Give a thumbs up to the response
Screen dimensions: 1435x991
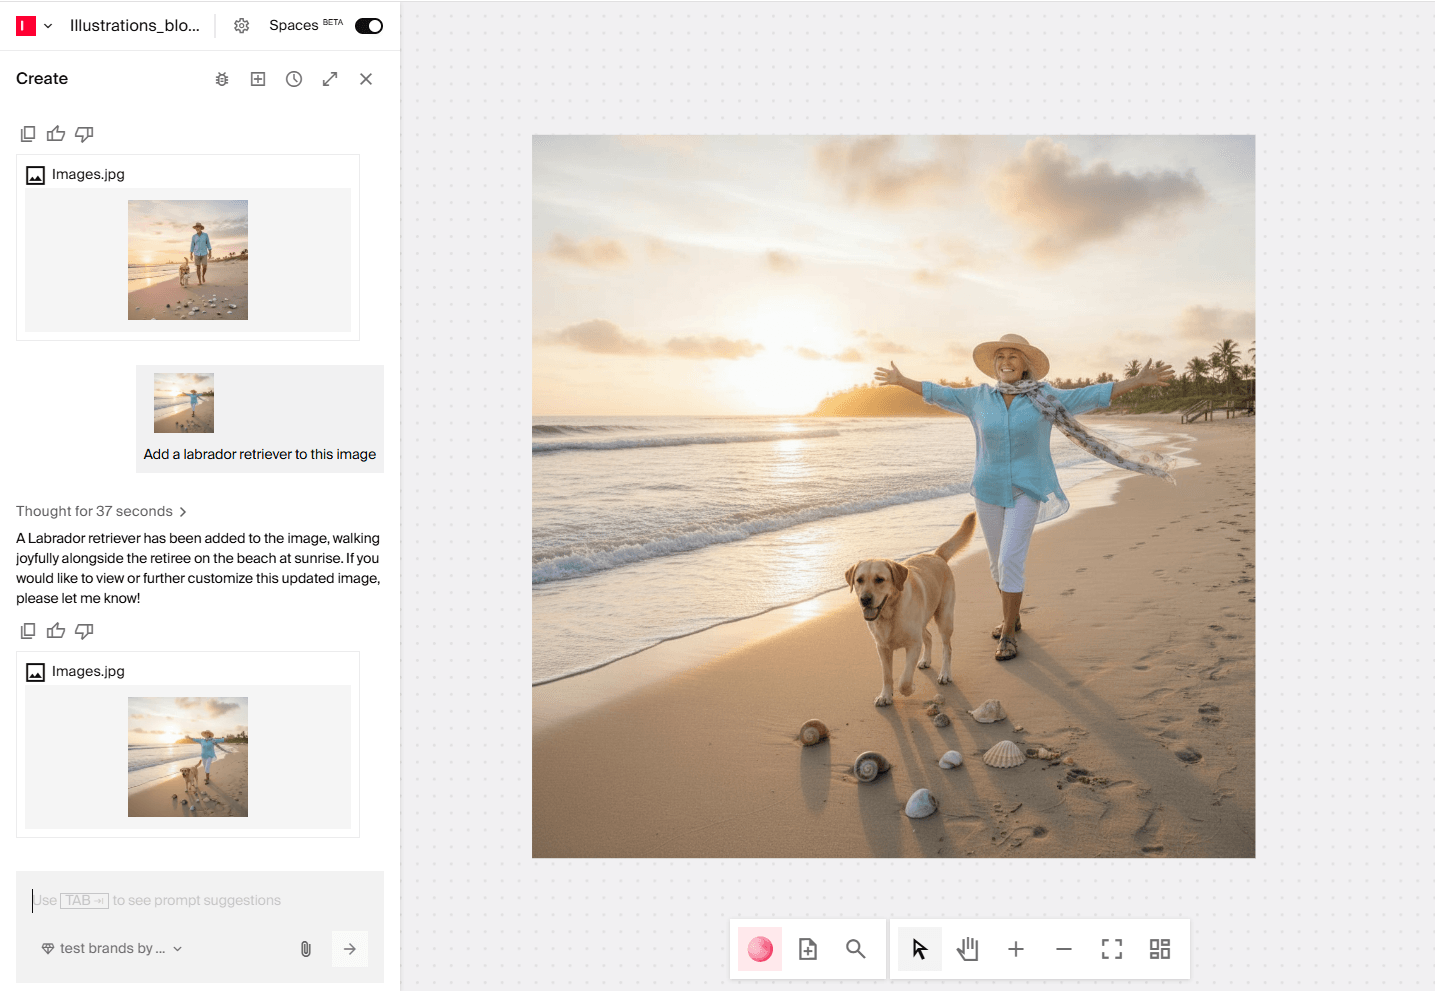(55, 630)
